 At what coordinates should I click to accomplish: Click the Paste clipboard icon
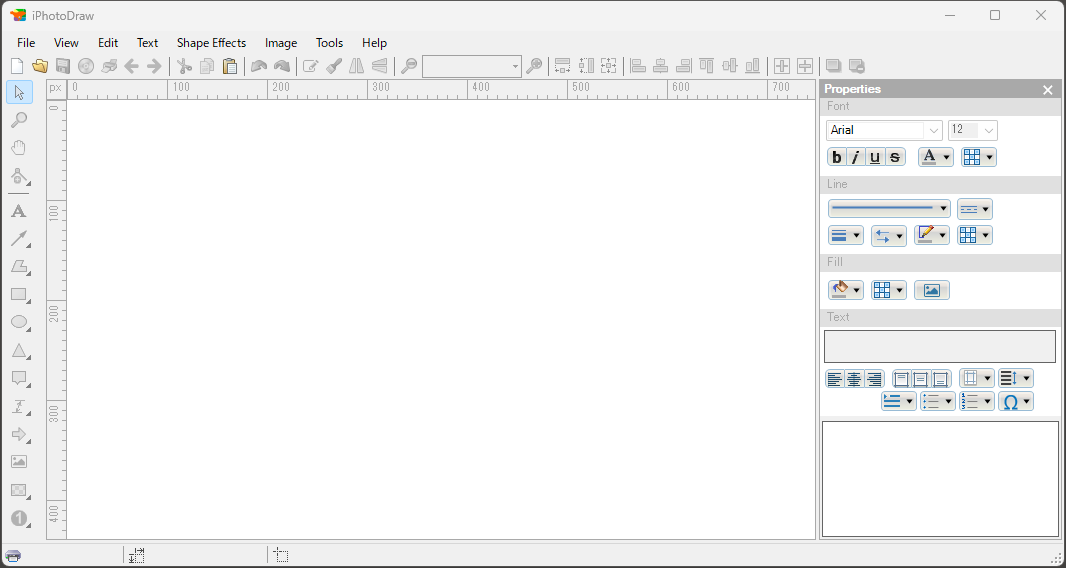(230, 66)
